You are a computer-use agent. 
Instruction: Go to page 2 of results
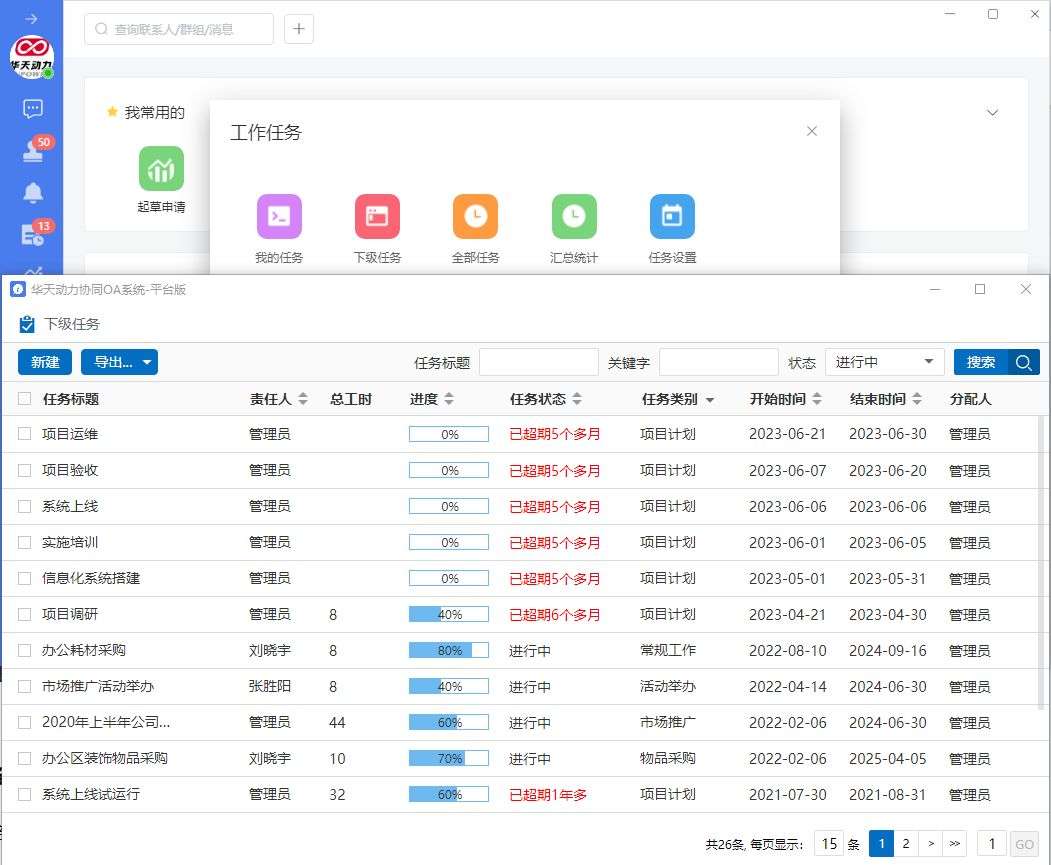click(905, 844)
